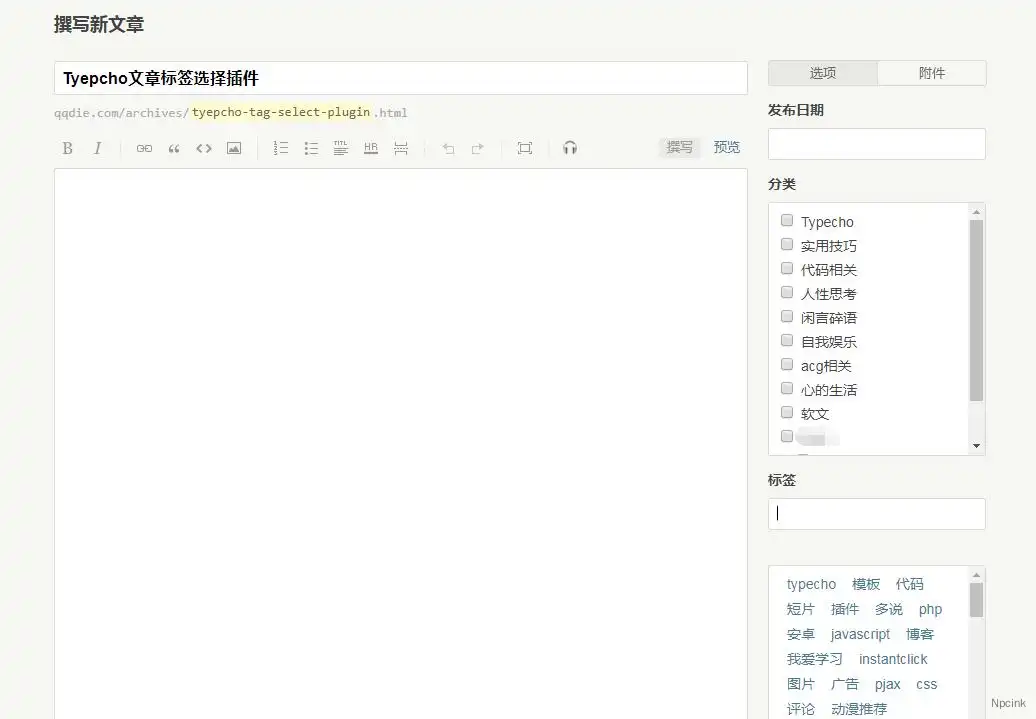Apply italic formatting with the I icon

(98, 148)
